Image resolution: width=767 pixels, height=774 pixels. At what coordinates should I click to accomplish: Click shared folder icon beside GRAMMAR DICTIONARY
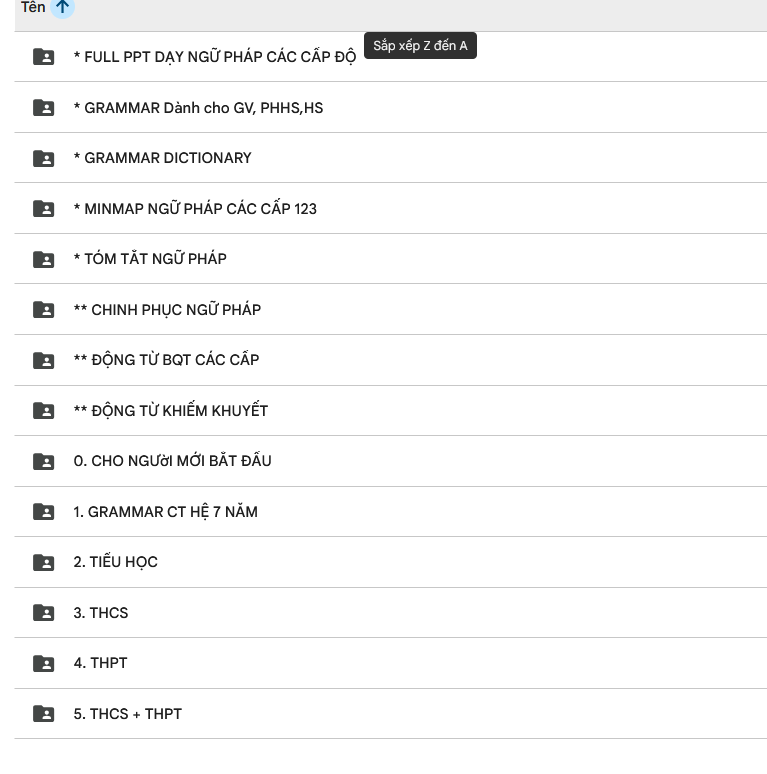click(x=44, y=158)
